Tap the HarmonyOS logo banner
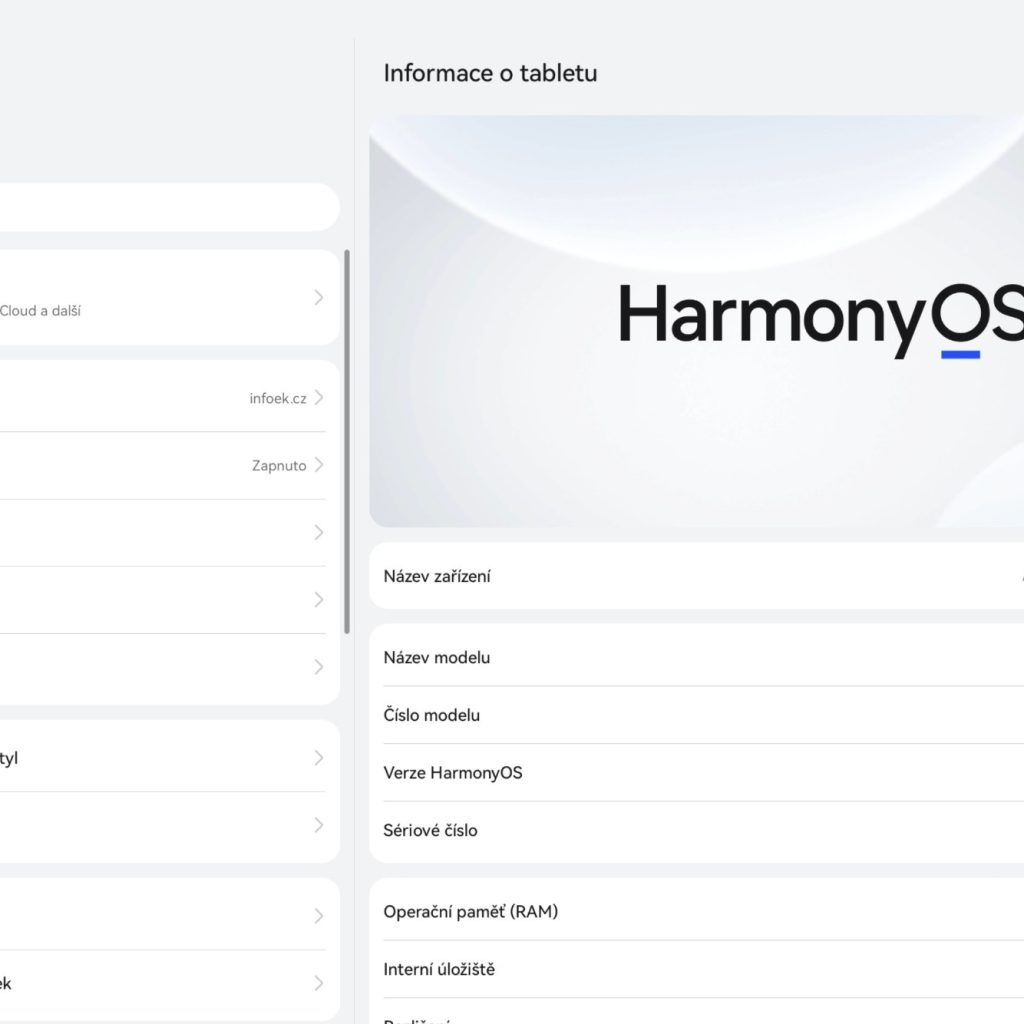Image resolution: width=1024 pixels, height=1024 pixels. [697, 320]
